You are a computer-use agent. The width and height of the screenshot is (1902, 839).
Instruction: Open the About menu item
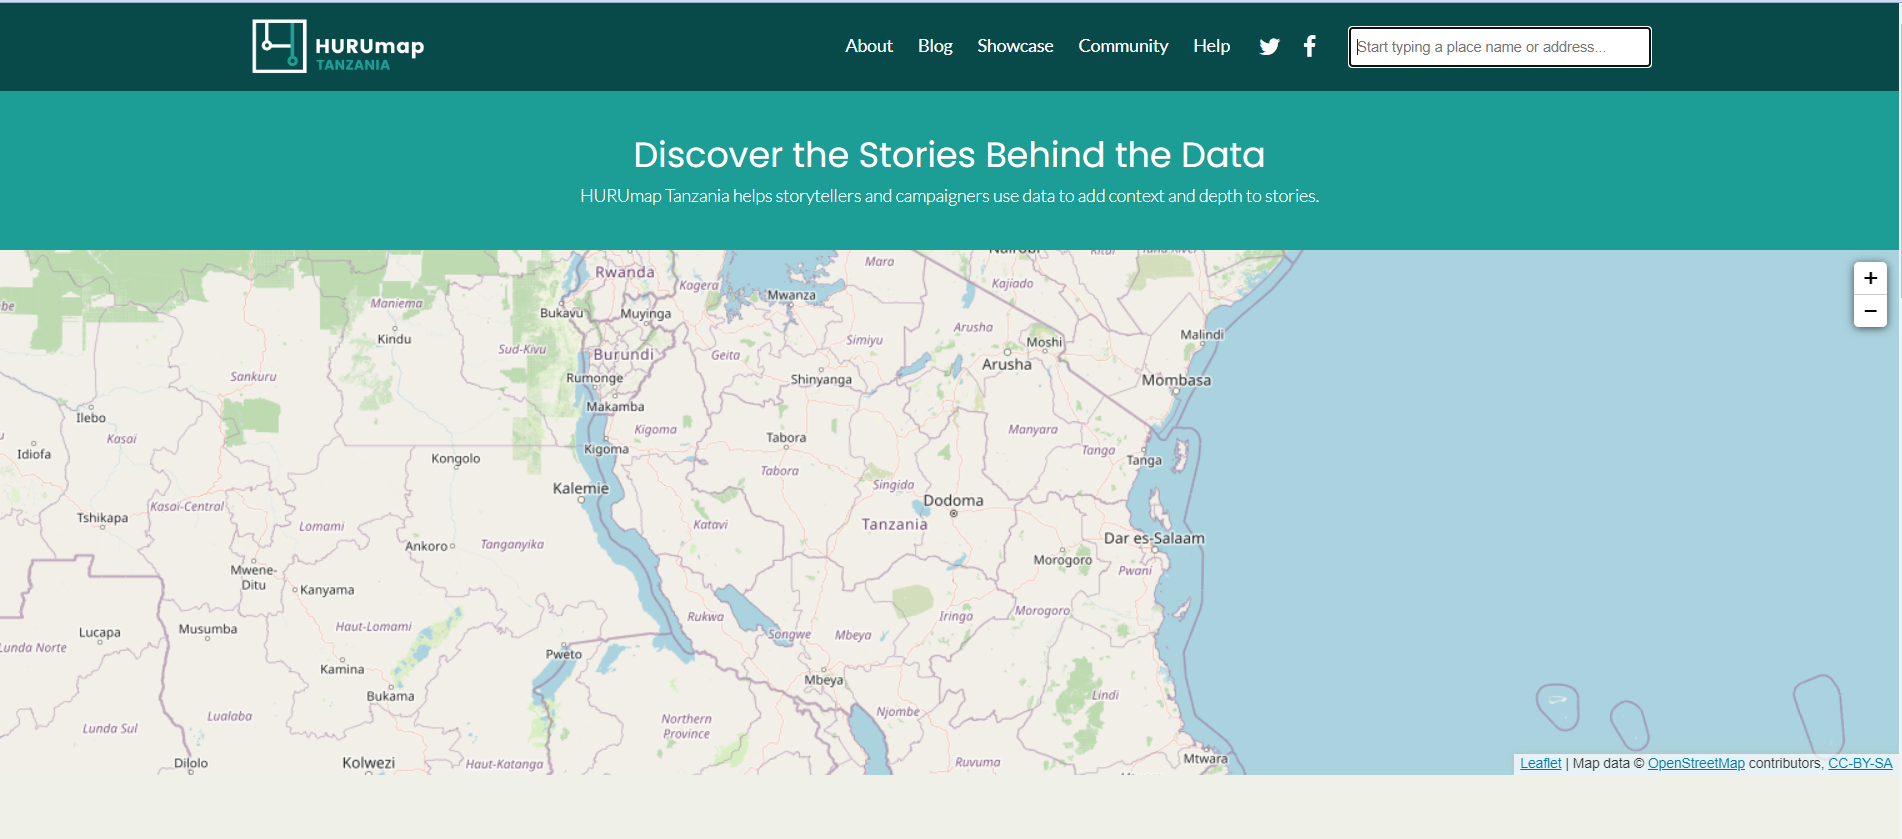(868, 46)
